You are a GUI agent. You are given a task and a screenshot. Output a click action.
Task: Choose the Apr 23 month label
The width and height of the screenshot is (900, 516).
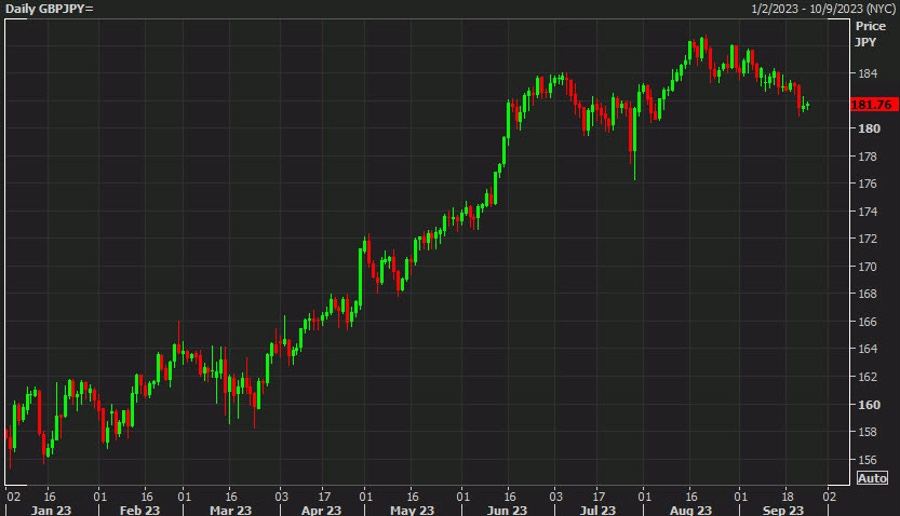[x=322, y=510]
